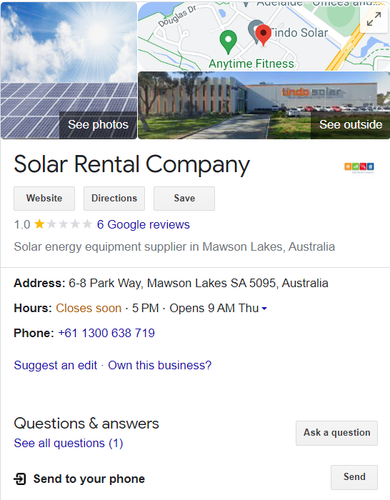Click the green Anytime Fitness map marker
The width and height of the screenshot is (390, 500).
228,42
